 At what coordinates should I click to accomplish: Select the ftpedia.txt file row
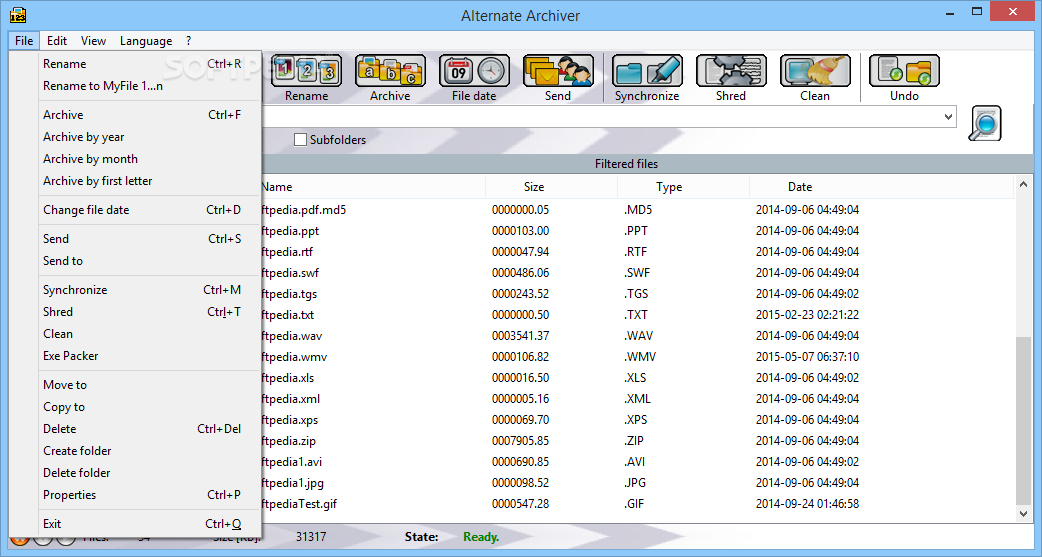click(638, 315)
